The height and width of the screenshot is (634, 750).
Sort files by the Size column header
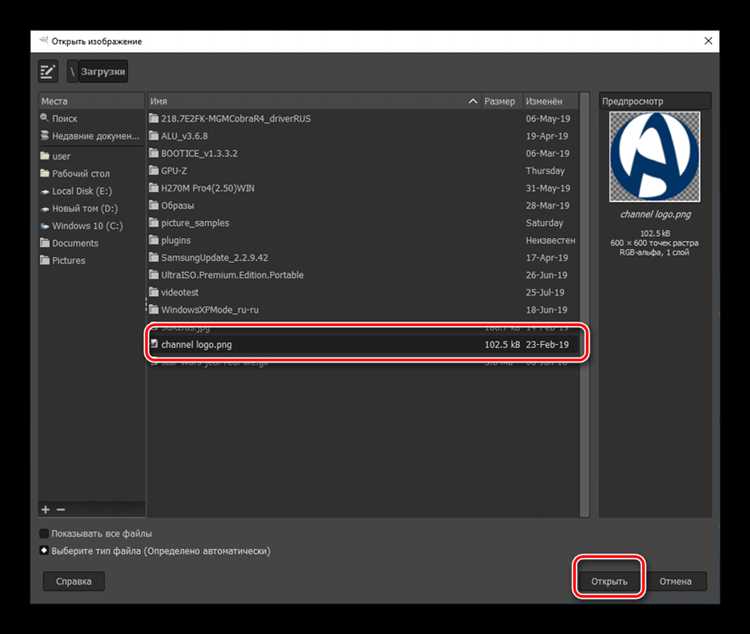[499, 101]
